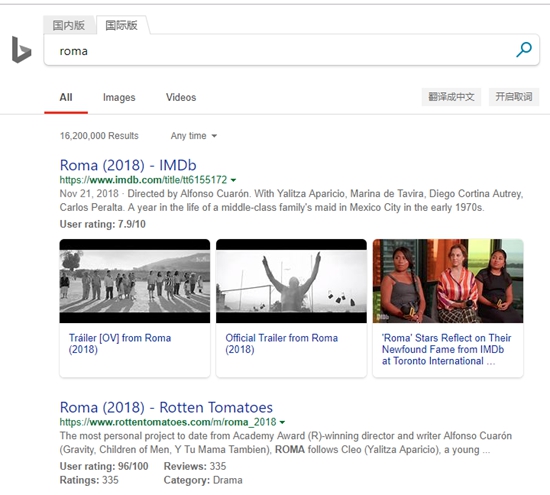Click the Ratings: 335 text
This screenshot has width=550, height=495.
pos(89,480)
